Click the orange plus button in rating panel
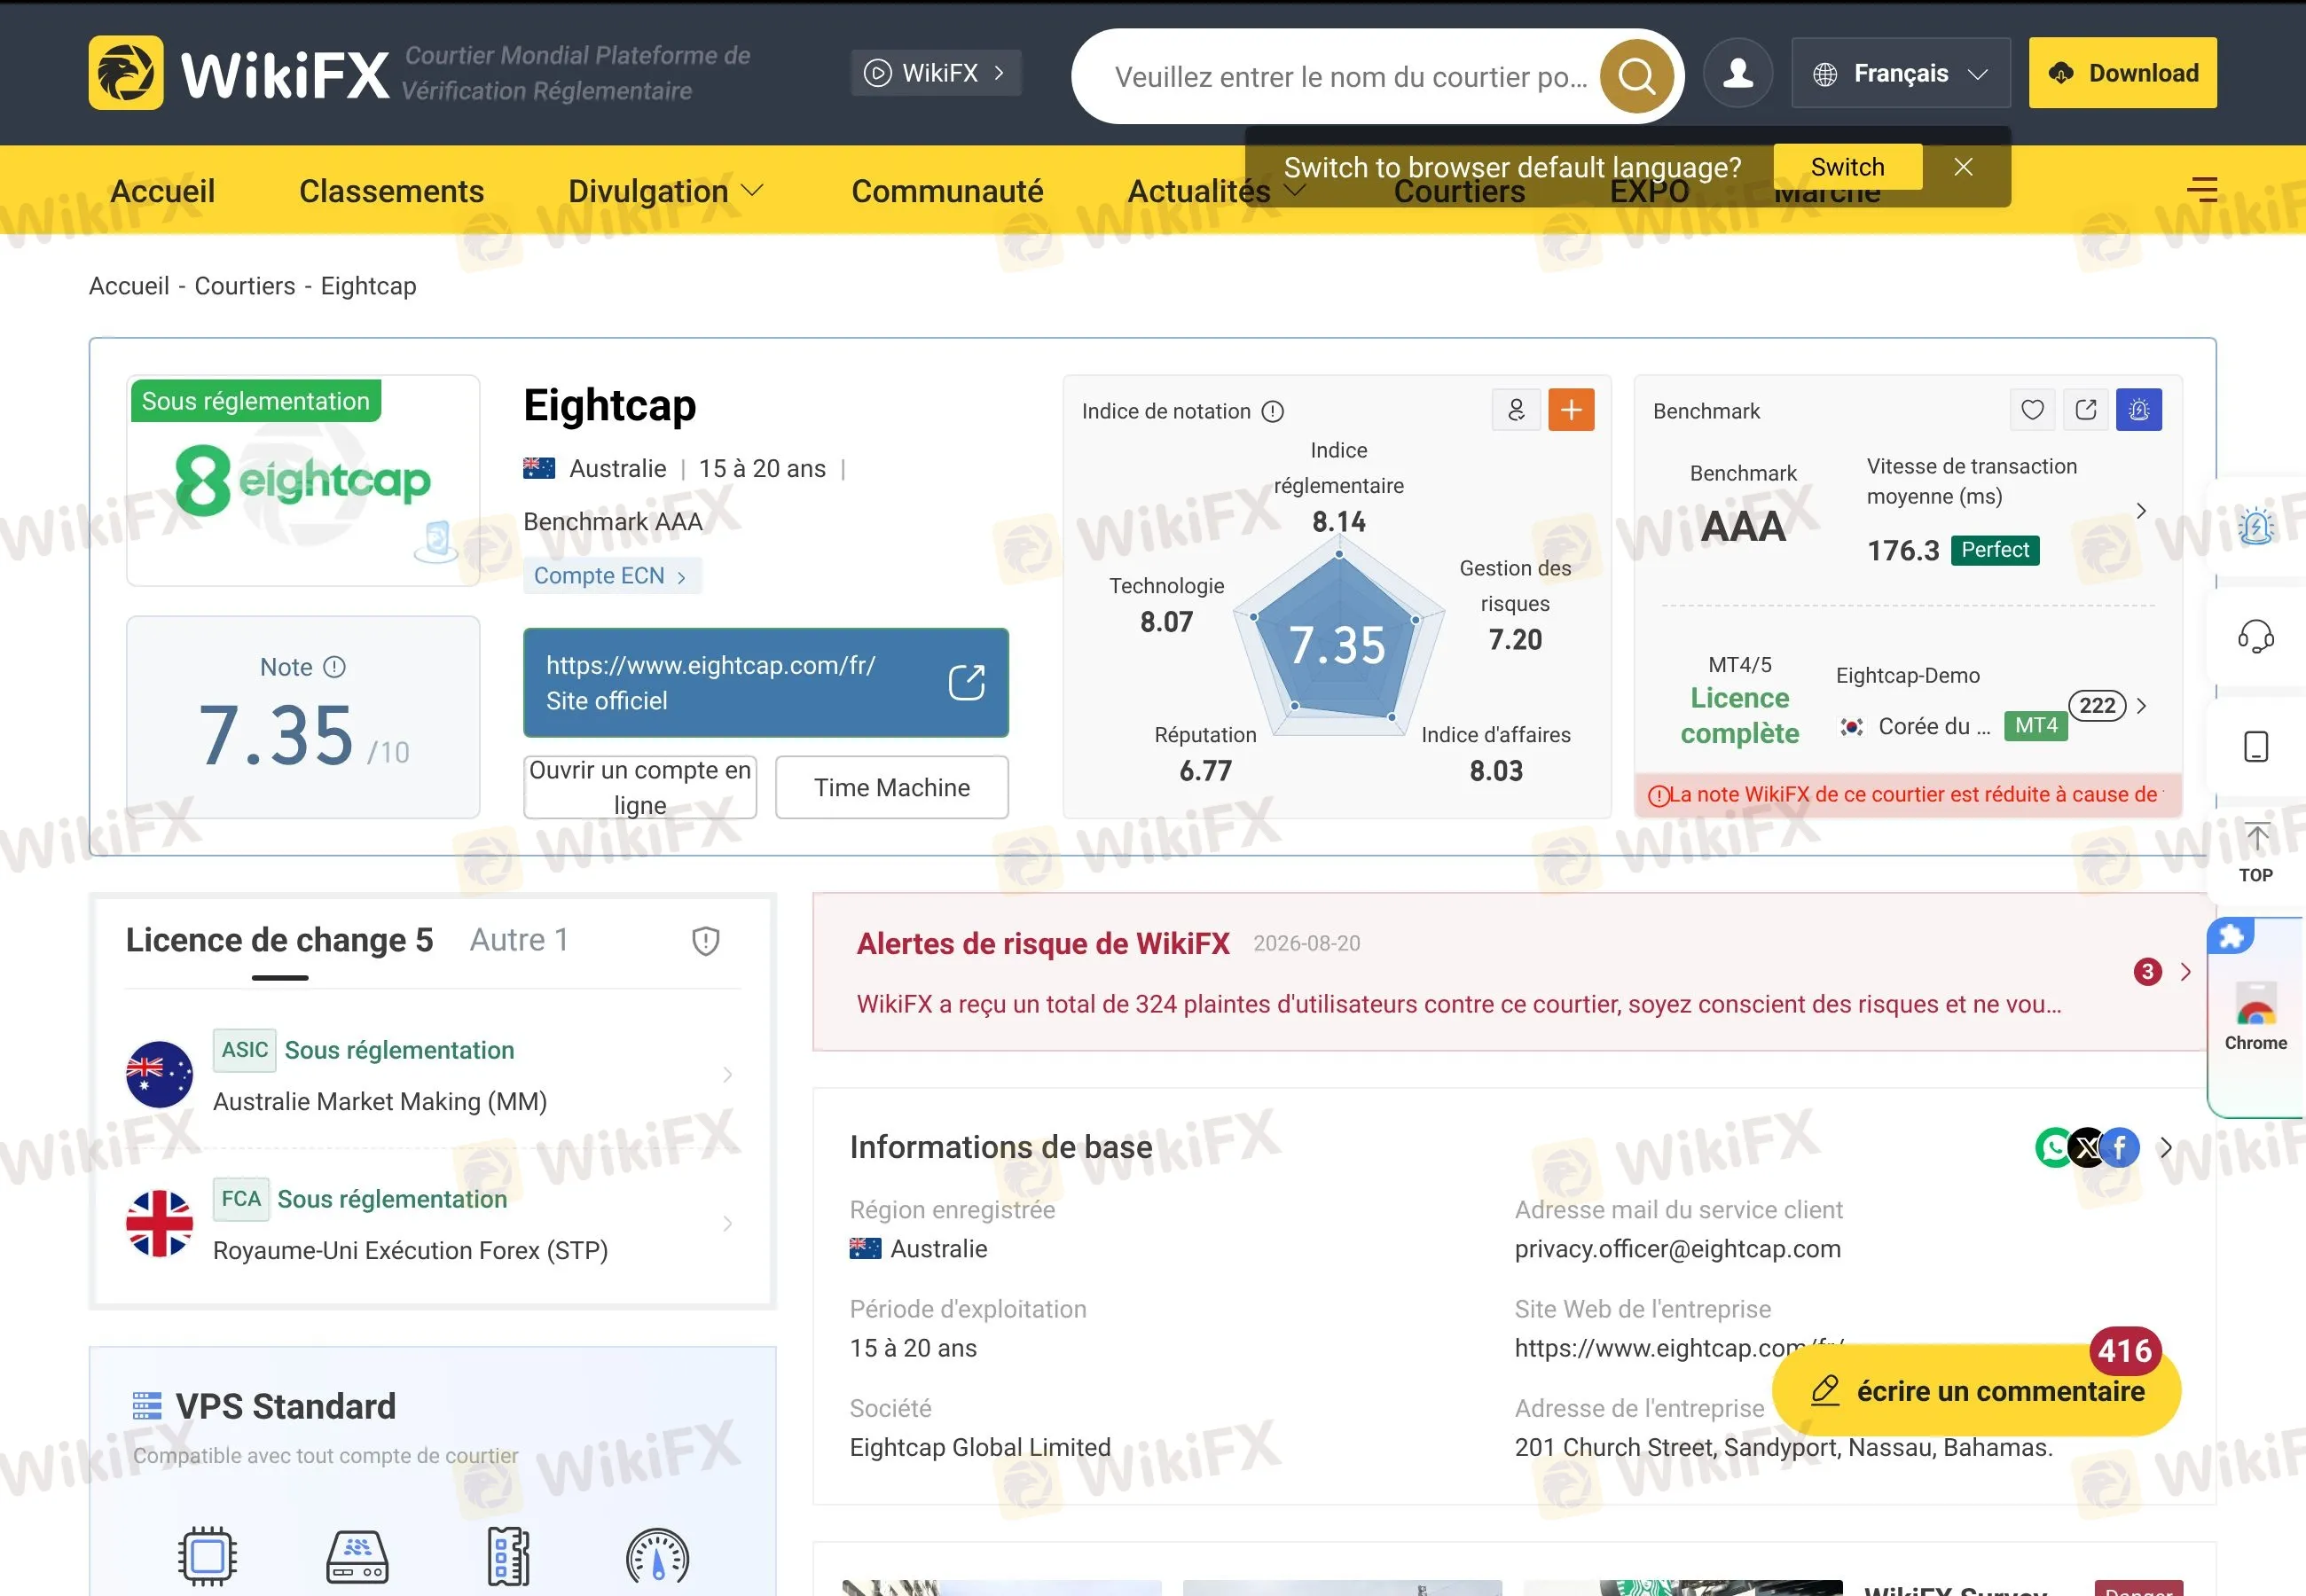 tap(1571, 410)
